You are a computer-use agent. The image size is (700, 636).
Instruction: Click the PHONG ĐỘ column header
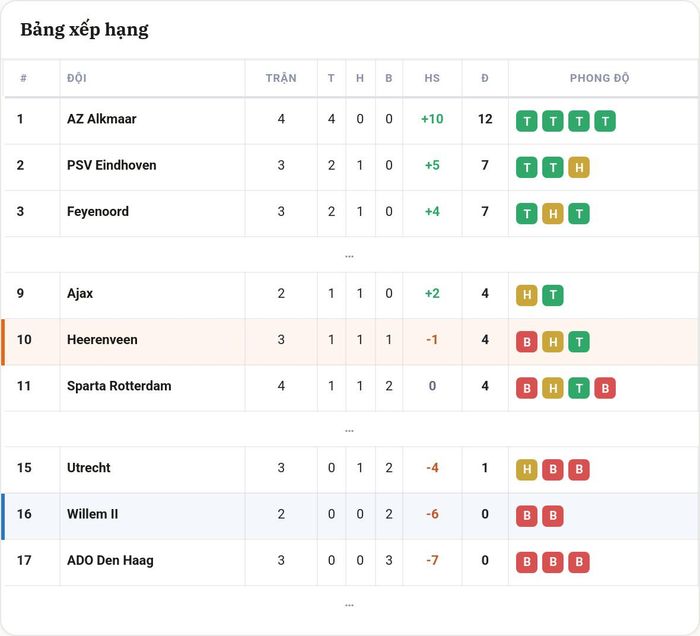[x=599, y=78]
